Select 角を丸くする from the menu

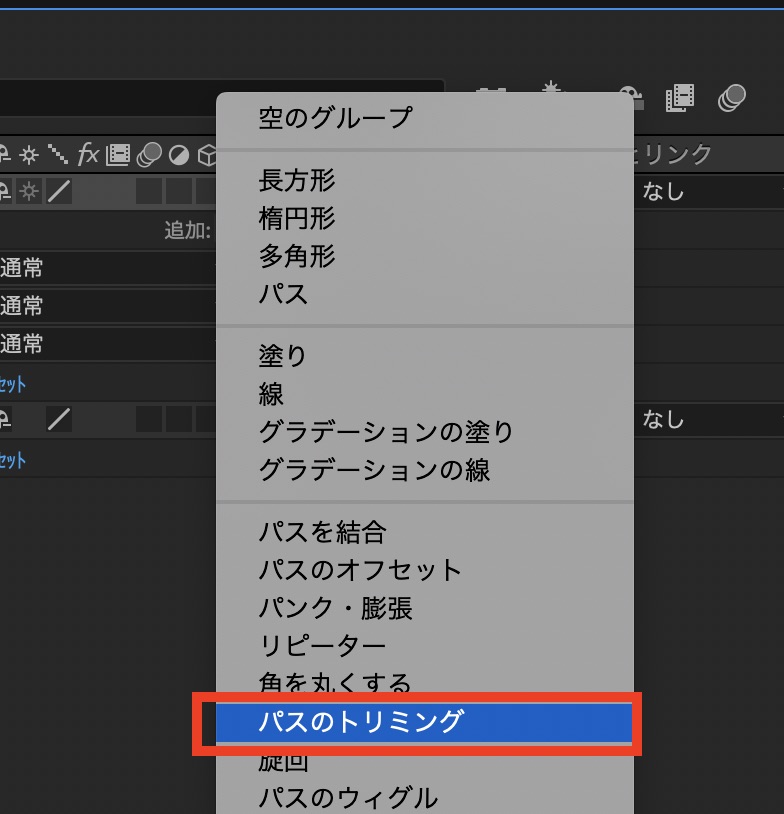coord(425,682)
